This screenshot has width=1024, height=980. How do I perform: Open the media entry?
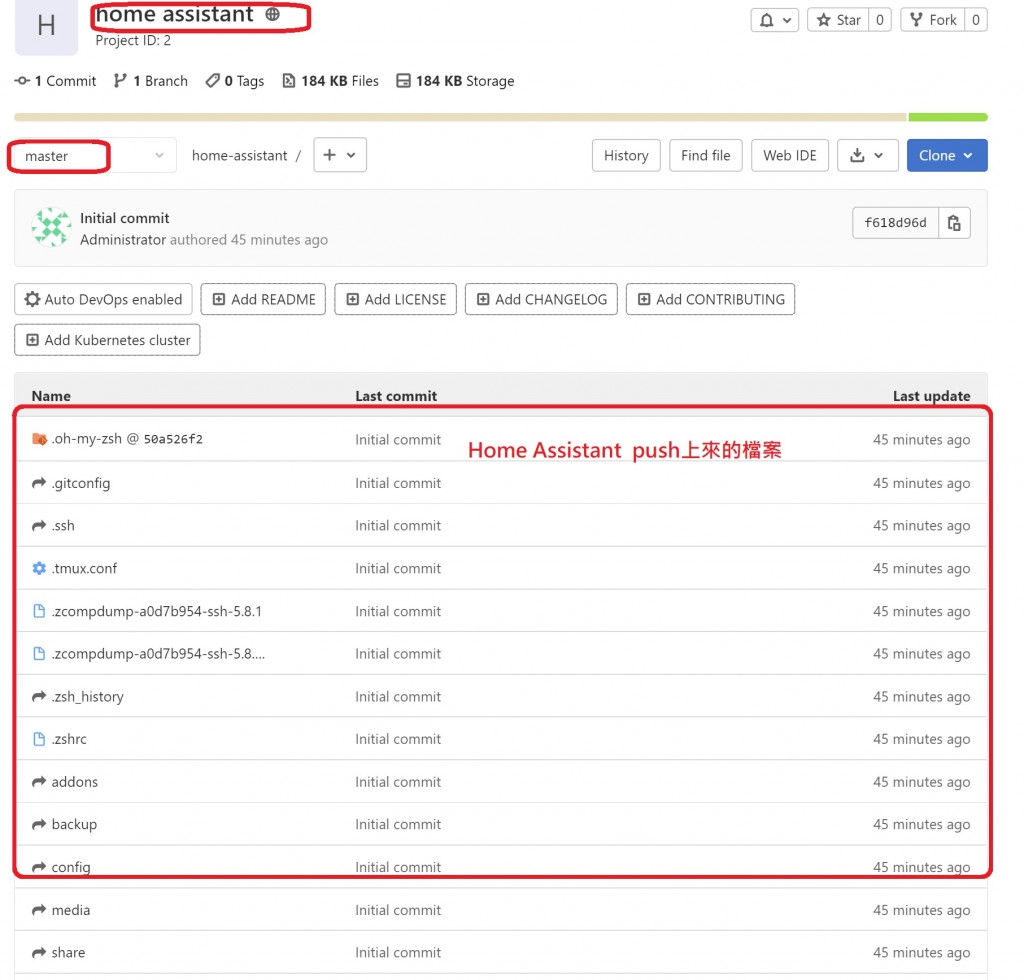point(71,910)
